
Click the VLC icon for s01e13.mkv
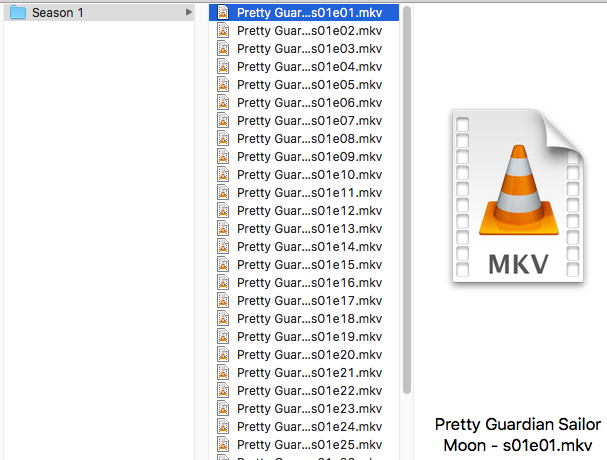coord(223,228)
